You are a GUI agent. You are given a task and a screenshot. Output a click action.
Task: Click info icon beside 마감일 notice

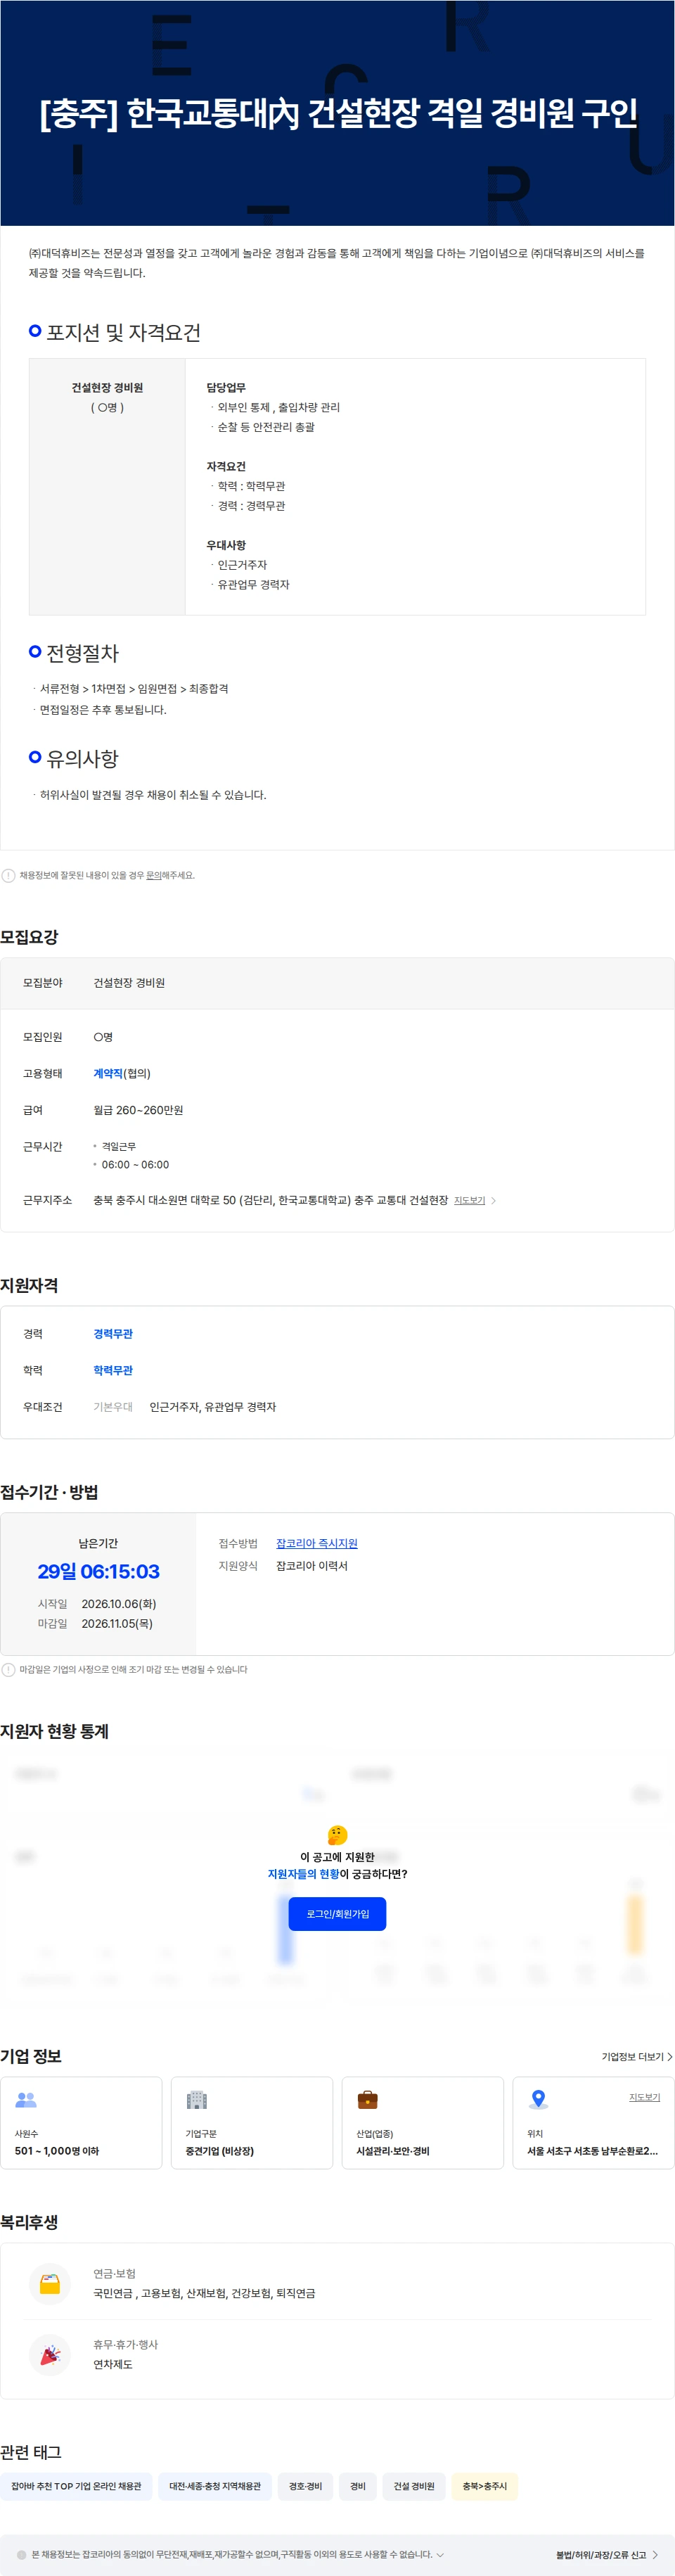8,1669
